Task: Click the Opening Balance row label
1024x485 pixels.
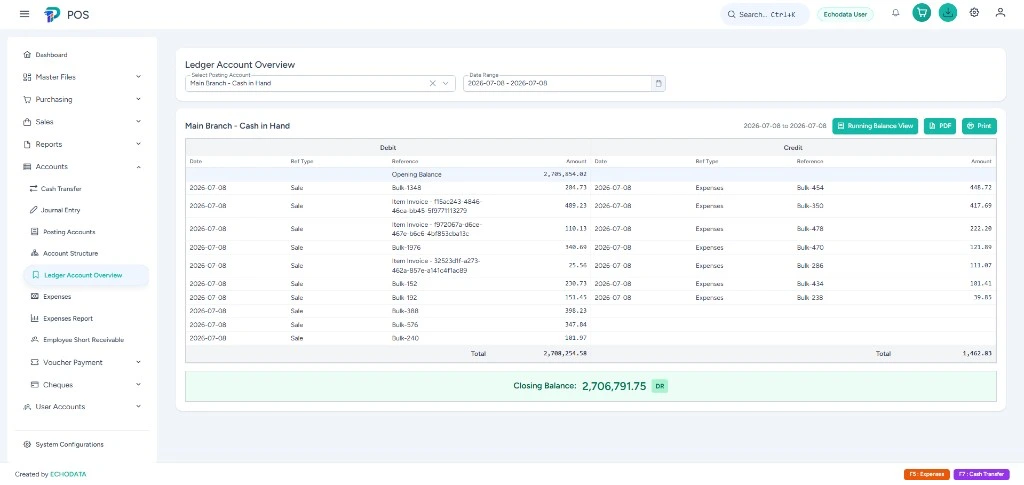Action: [x=417, y=174]
